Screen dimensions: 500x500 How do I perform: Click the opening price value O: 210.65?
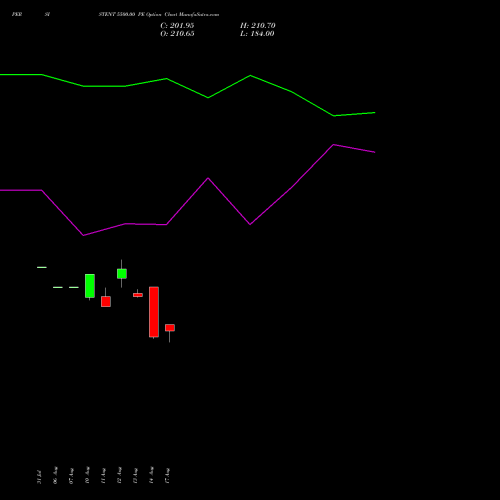[177, 34]
